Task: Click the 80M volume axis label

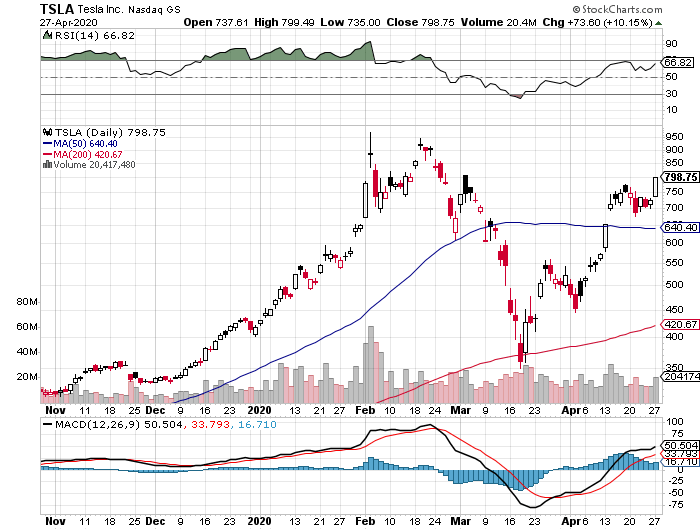Action: coord(27,302)
